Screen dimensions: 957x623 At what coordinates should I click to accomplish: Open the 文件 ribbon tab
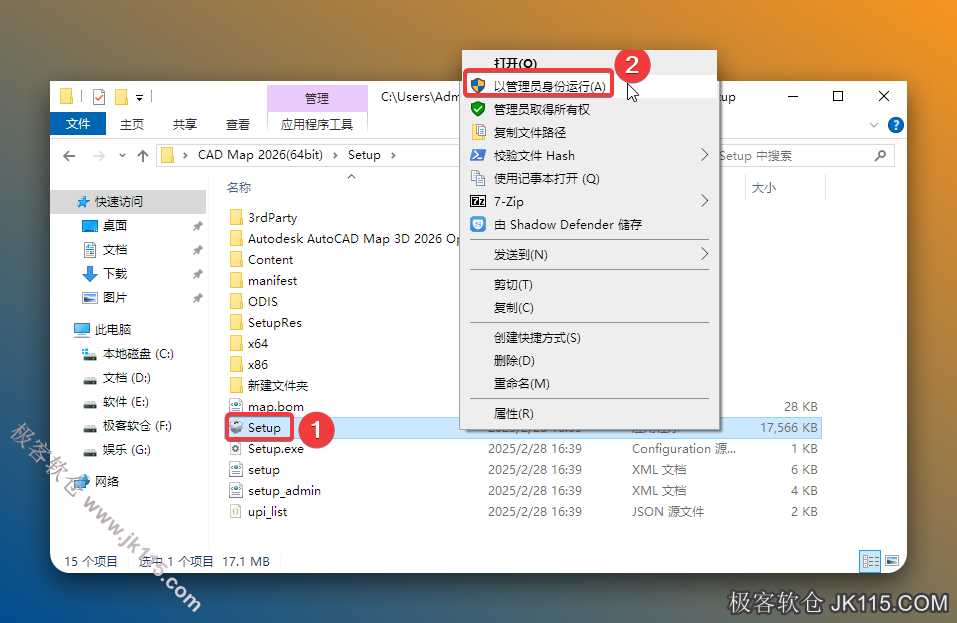coord(78,124)
